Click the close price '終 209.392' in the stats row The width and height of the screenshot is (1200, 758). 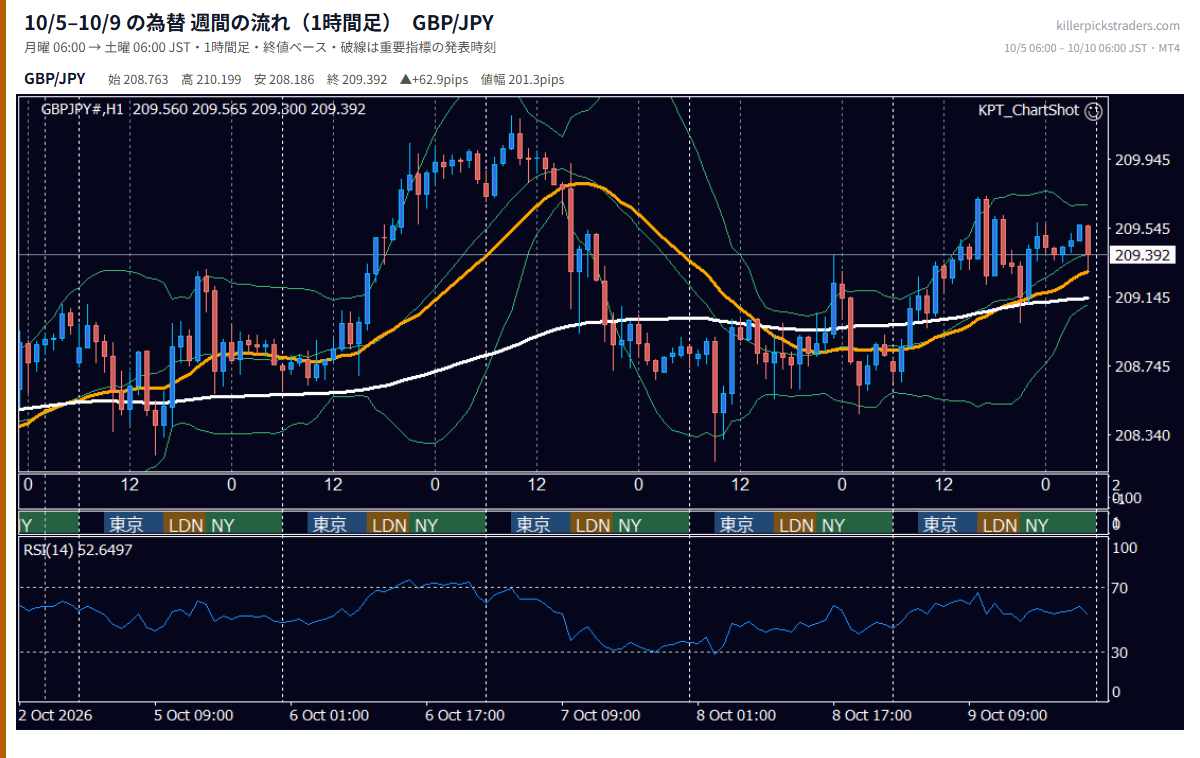pos(357,80)
